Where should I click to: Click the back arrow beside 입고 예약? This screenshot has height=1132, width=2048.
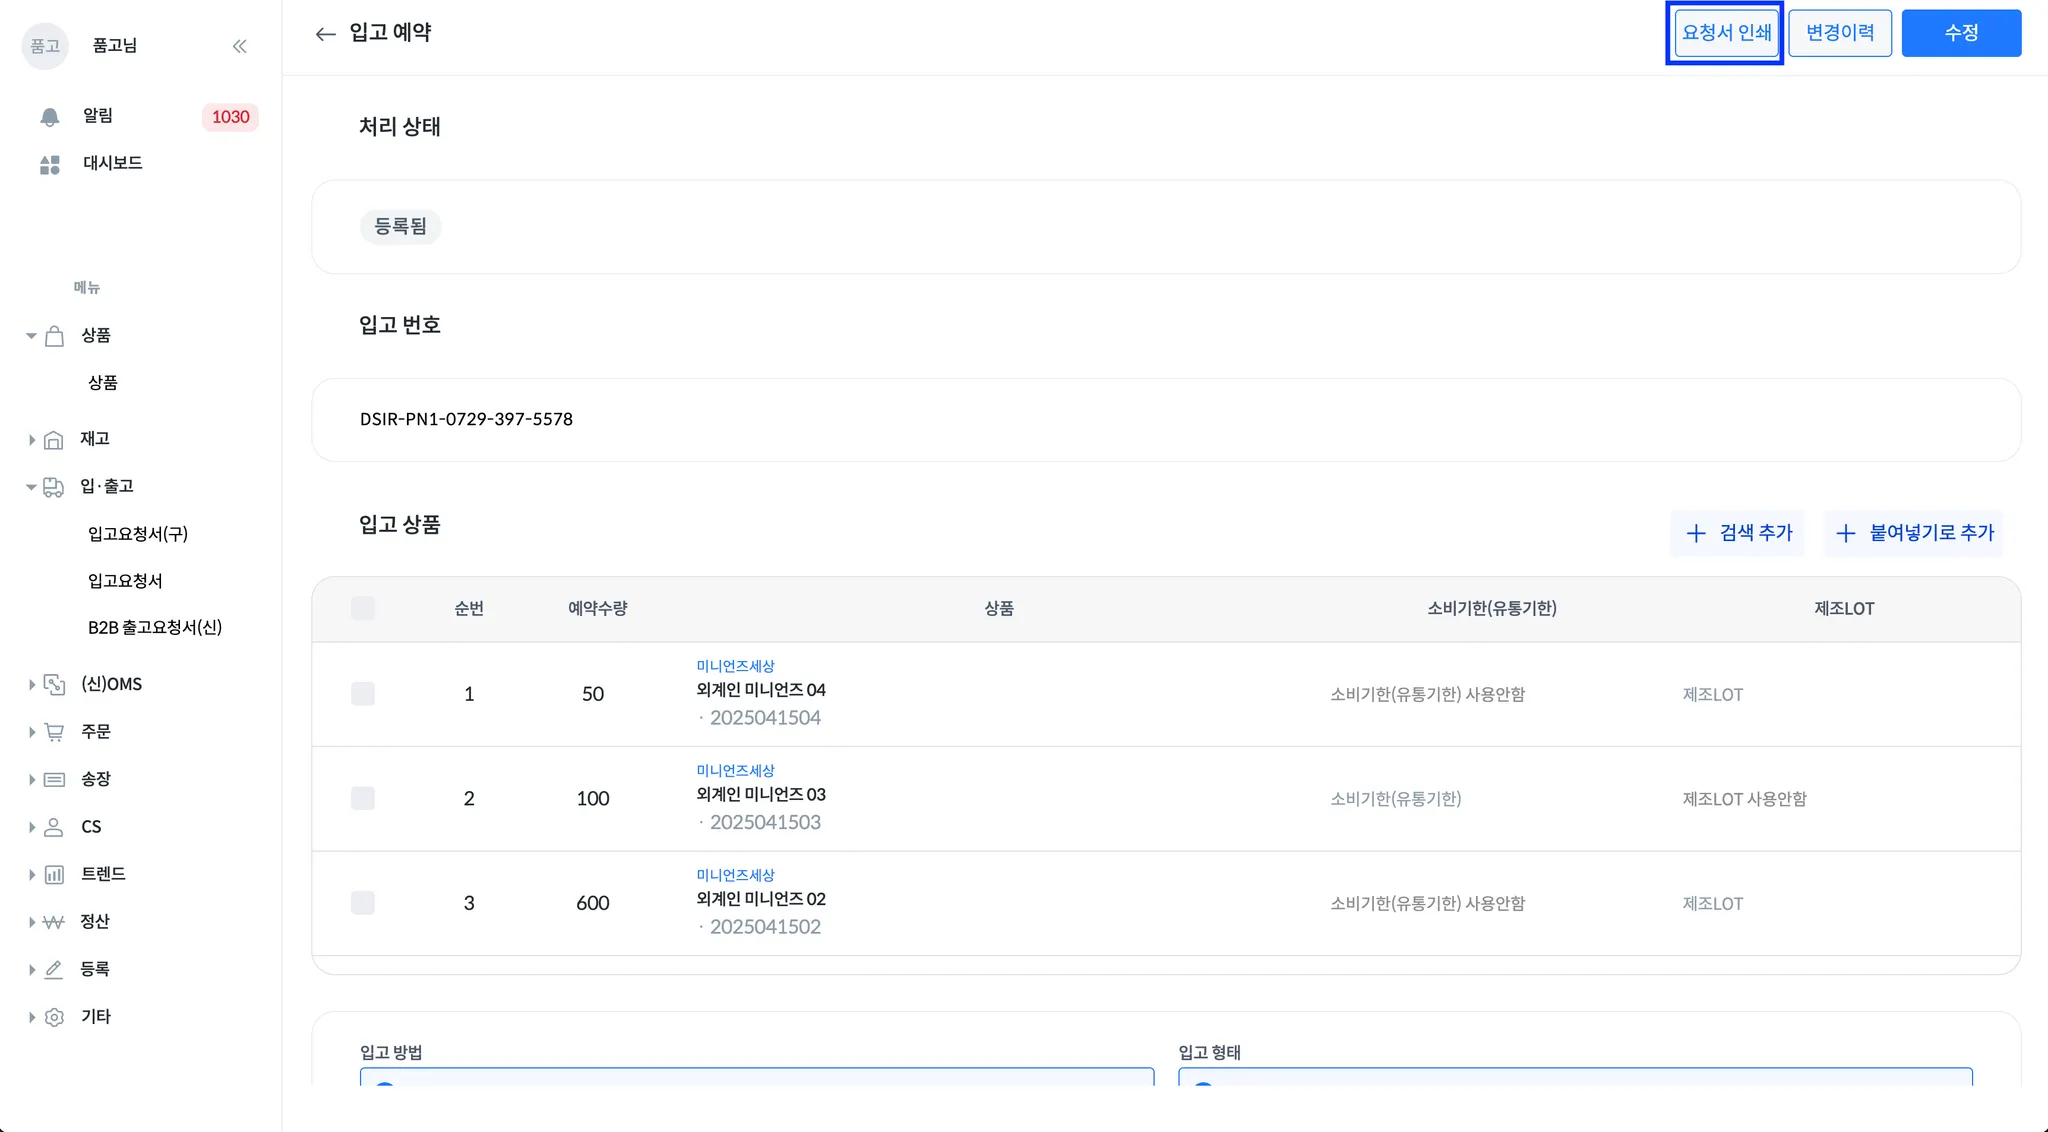[x=325, y=34]
